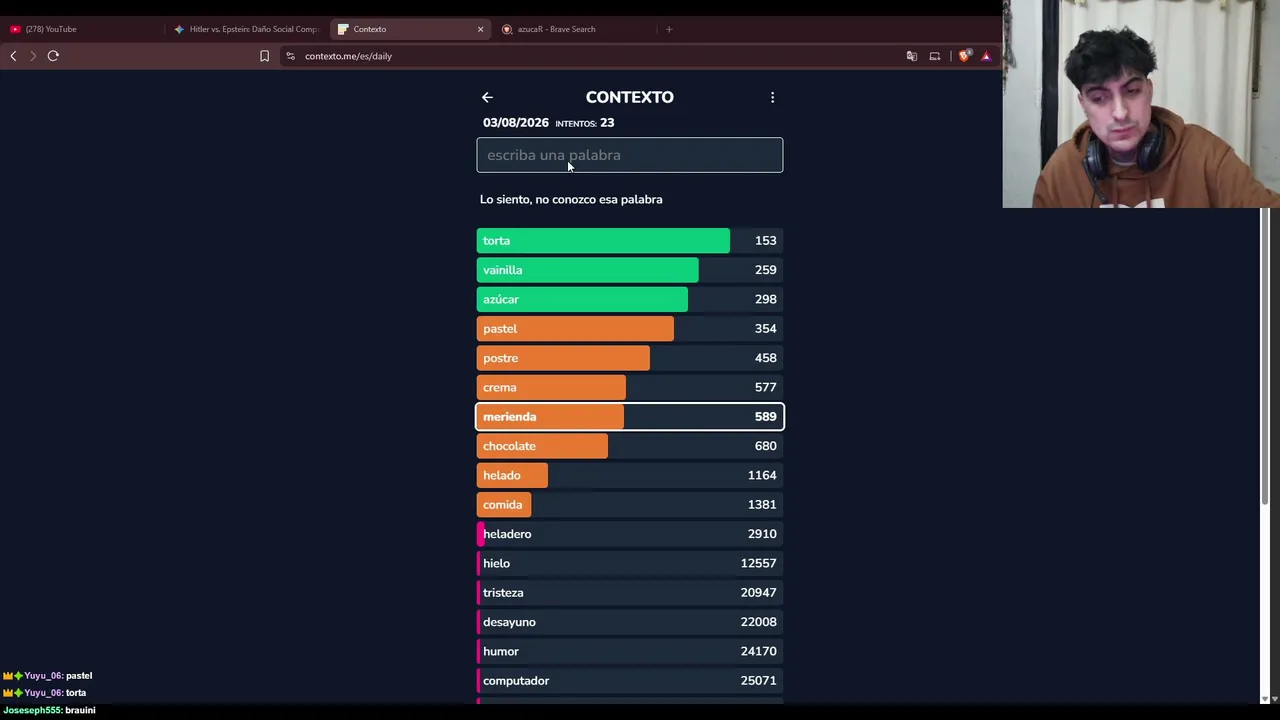Select the 'pastel' guess row
1280x720 pixels.
coord(630,328)
